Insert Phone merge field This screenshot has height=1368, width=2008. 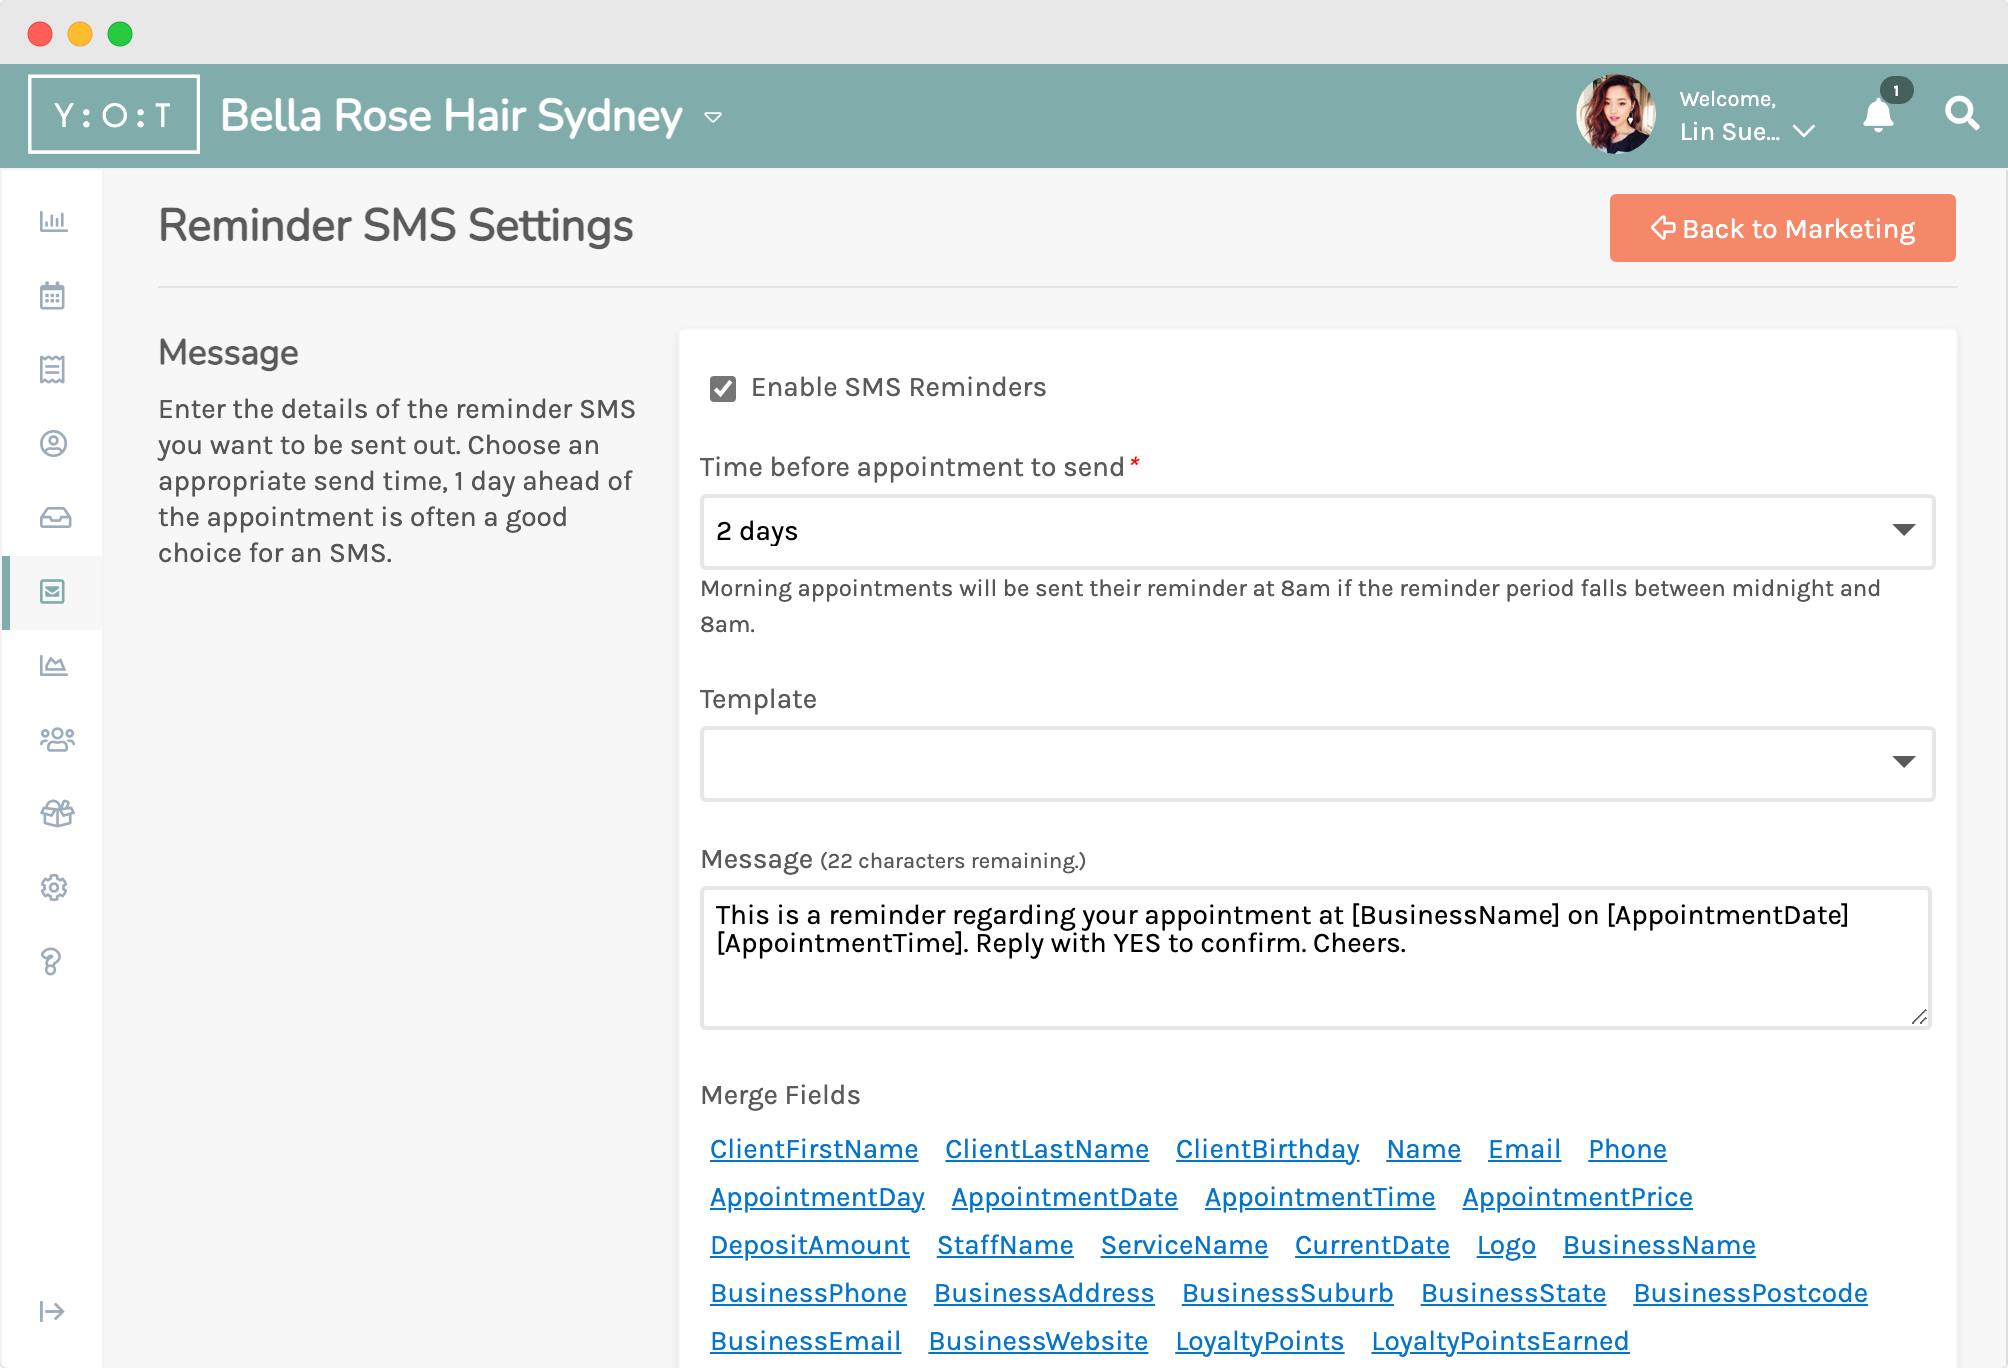(x=1627, y=1149)
